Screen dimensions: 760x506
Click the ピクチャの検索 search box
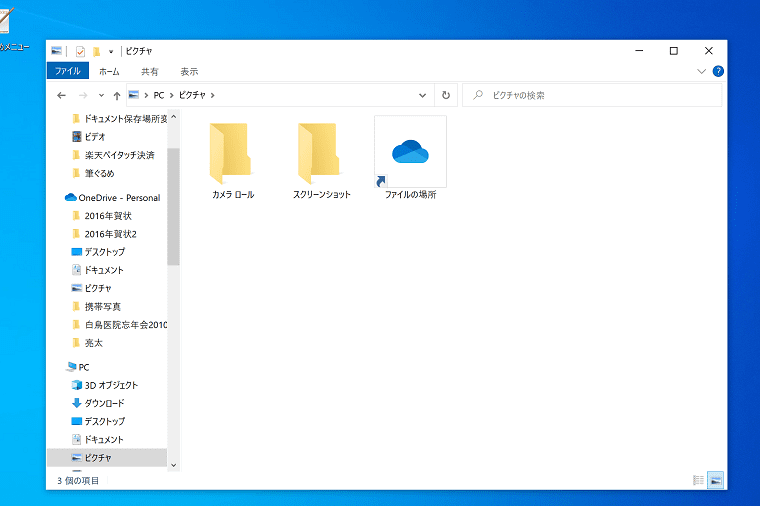(592, 95)
